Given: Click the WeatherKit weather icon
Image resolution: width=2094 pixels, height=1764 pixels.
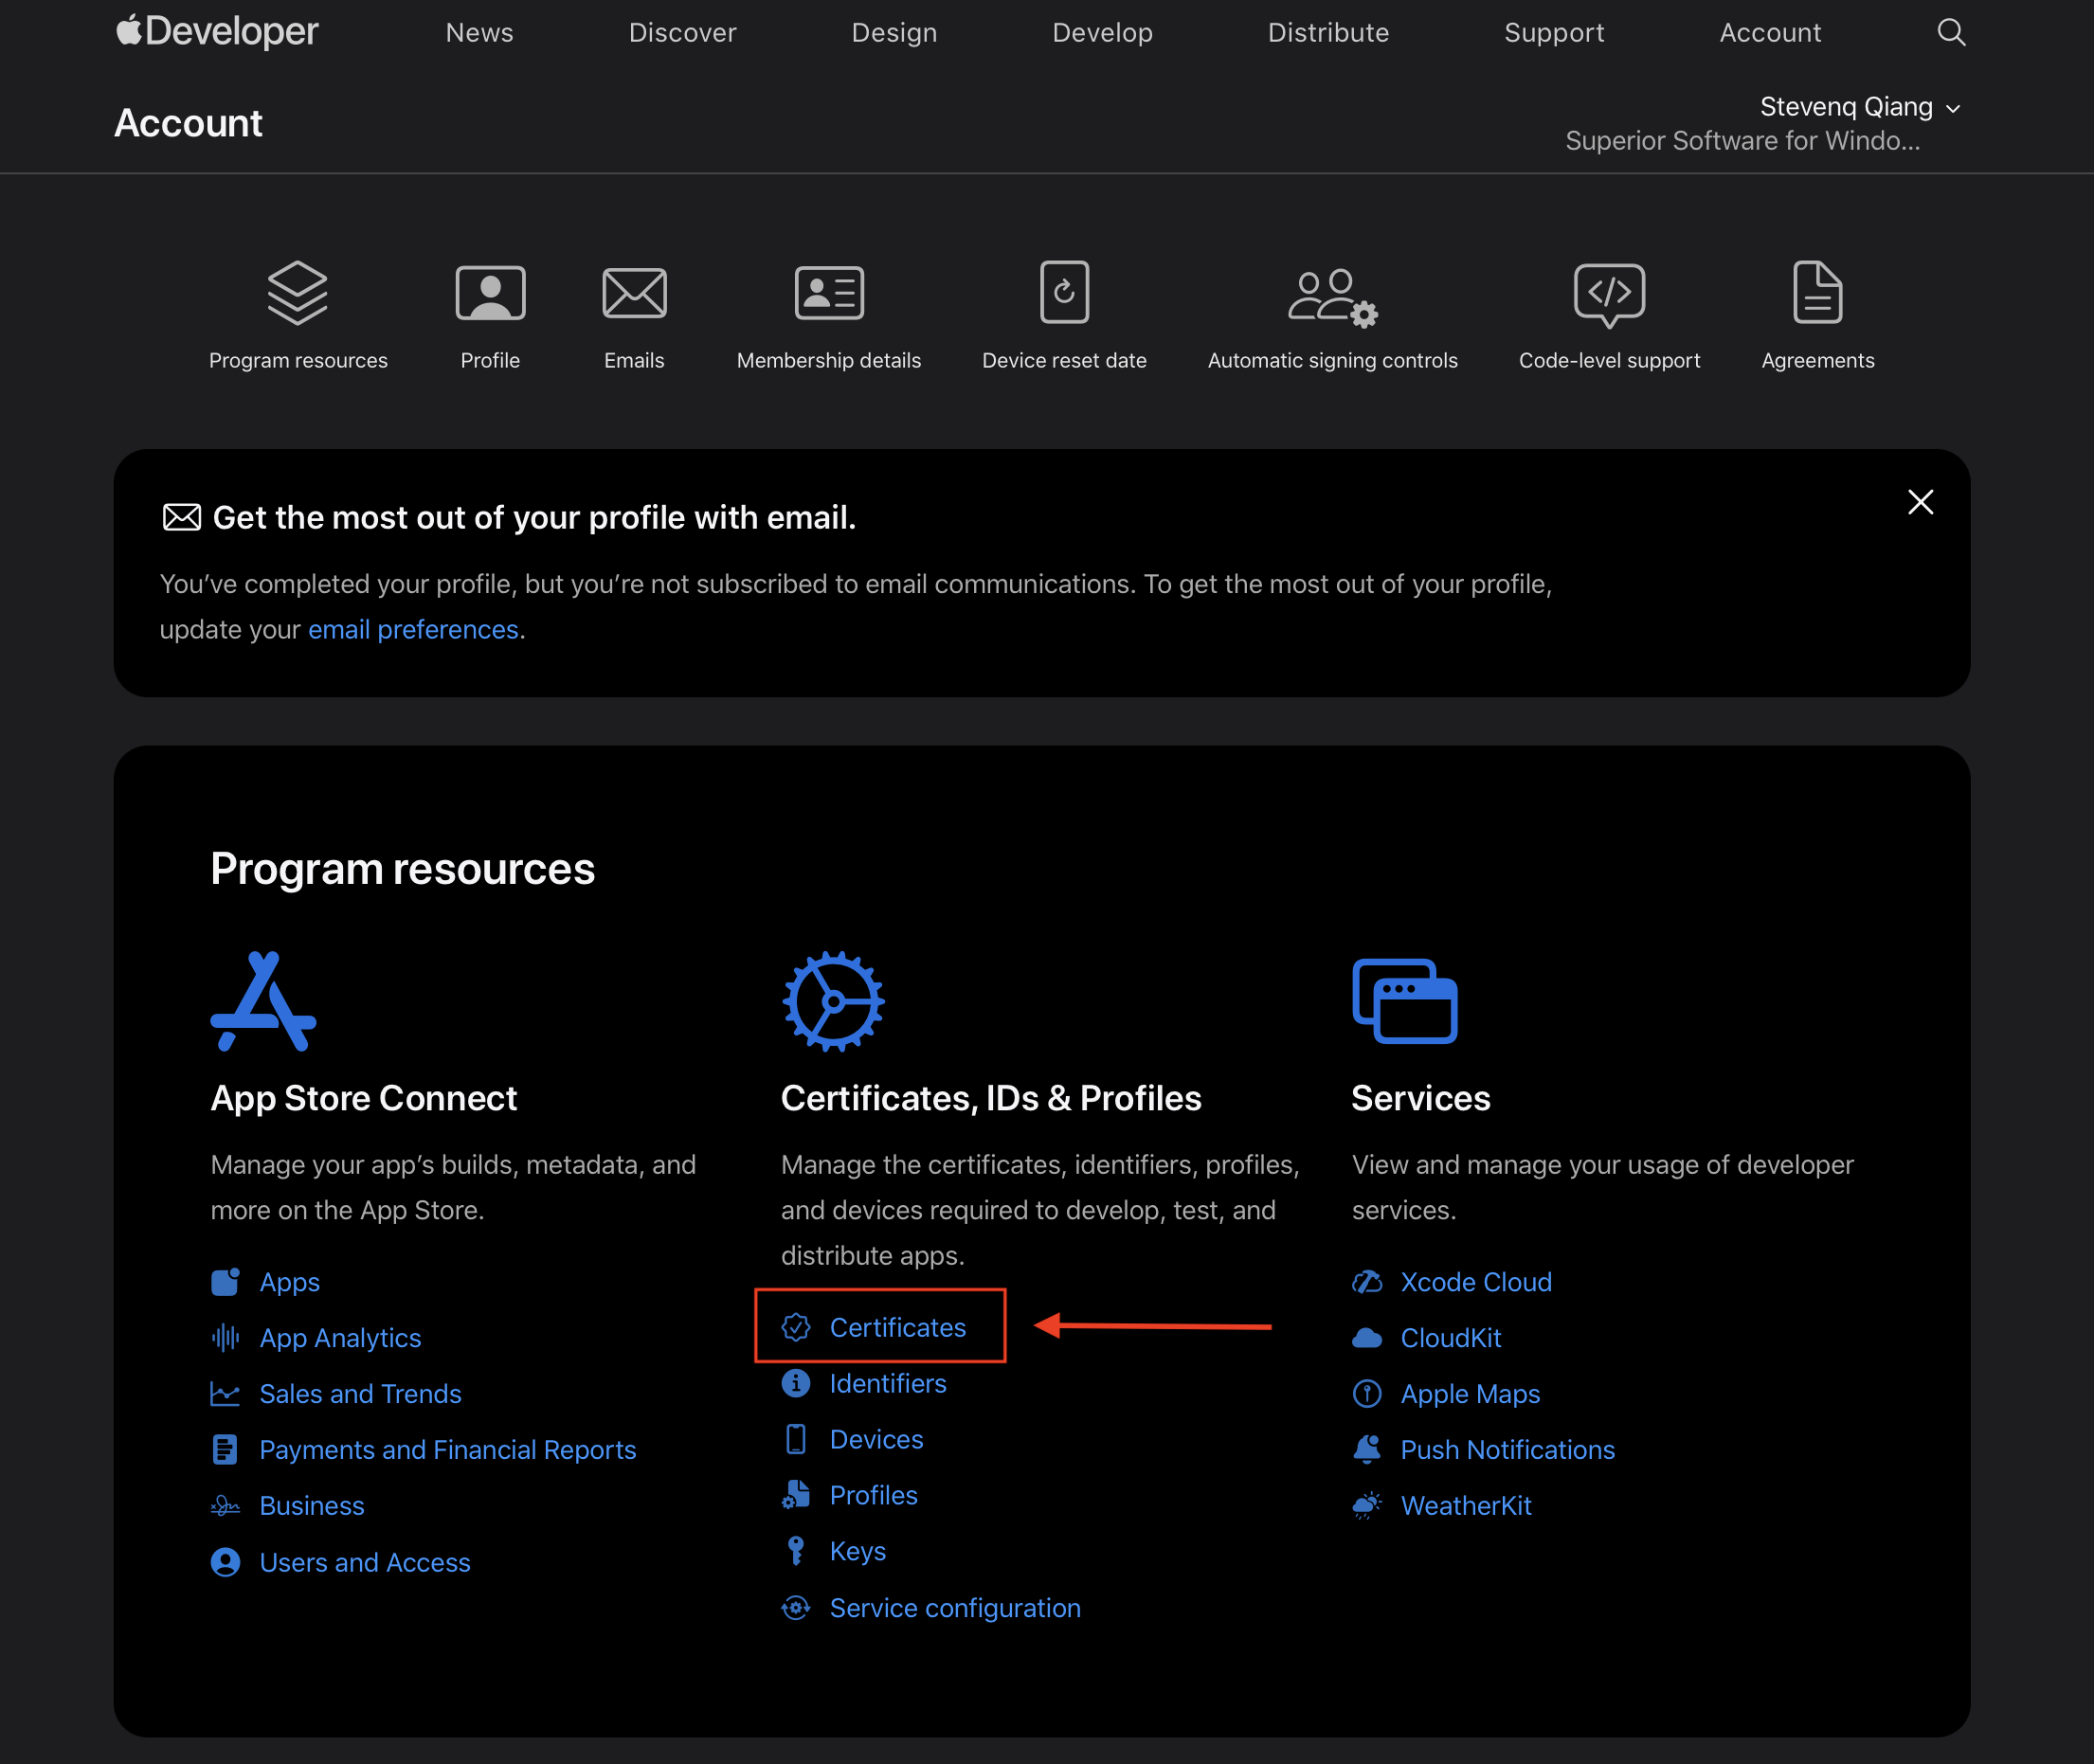Looking at the screenshot, I should coord(1367,1506).
